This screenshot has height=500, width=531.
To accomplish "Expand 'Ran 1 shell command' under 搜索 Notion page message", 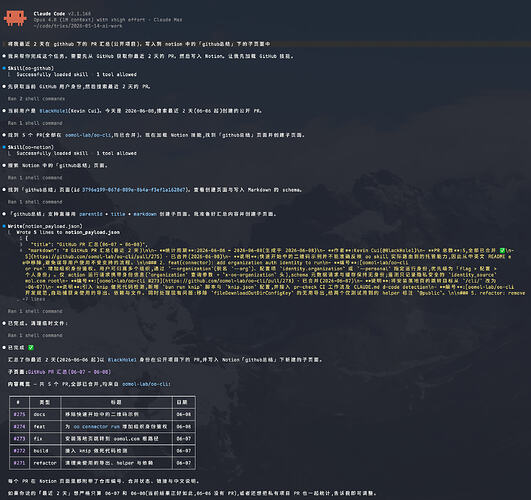I will tap(35, 178).
